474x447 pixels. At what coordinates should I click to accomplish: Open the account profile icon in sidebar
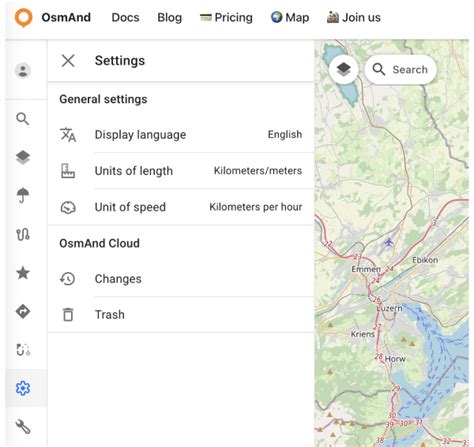click(x=23, y=71)
